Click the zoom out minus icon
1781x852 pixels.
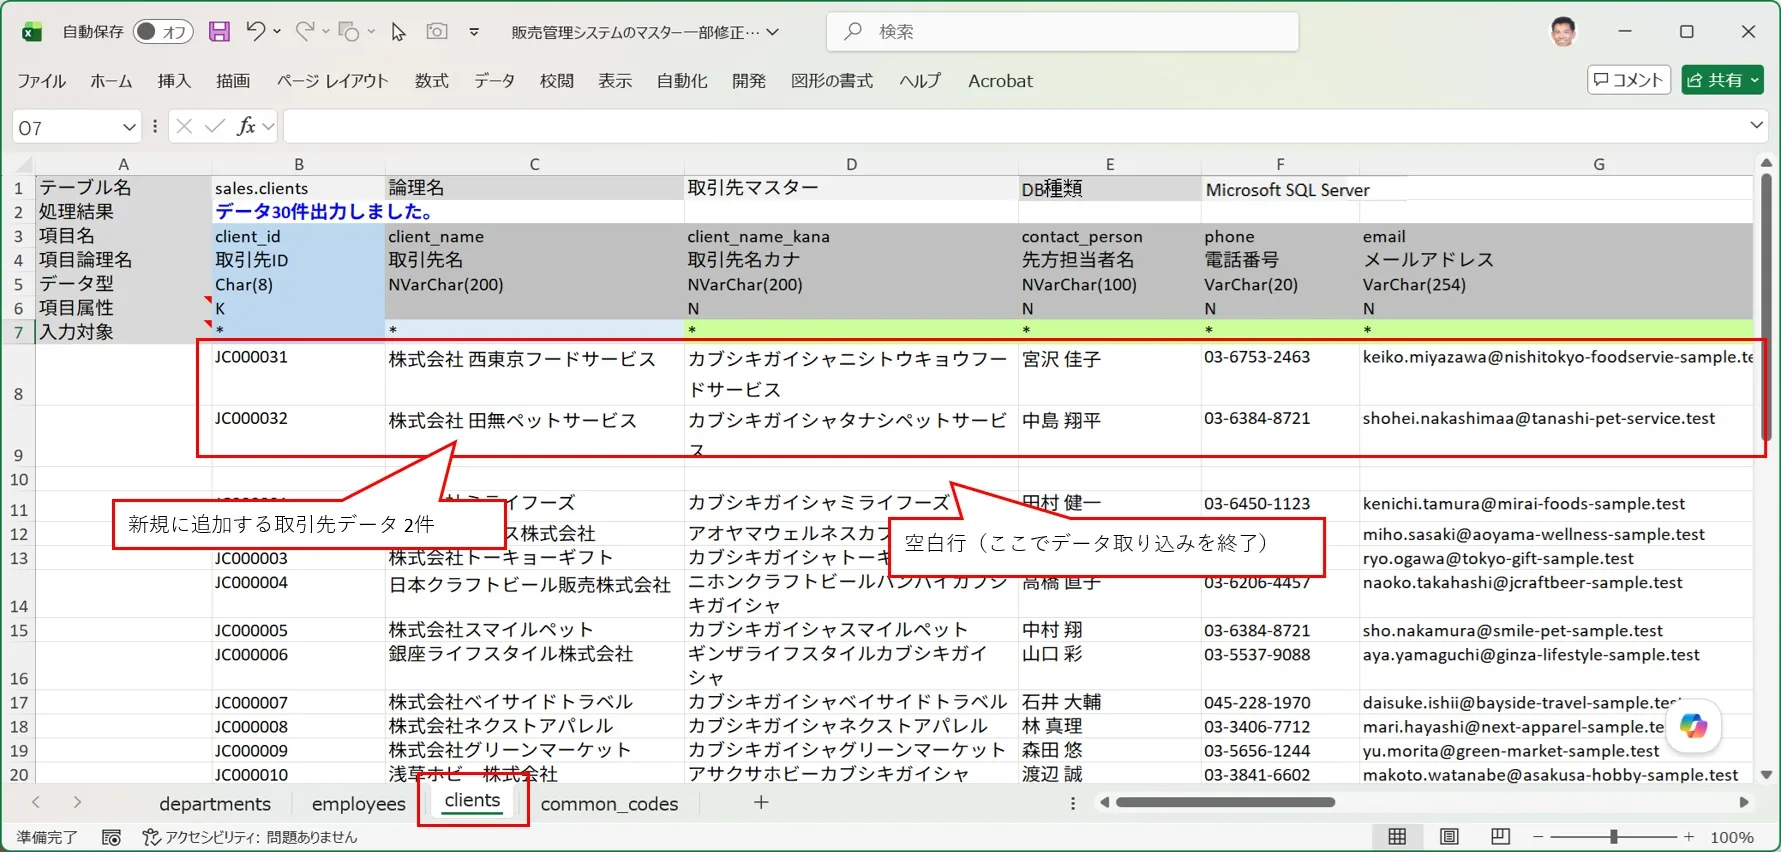(1538, 837)
